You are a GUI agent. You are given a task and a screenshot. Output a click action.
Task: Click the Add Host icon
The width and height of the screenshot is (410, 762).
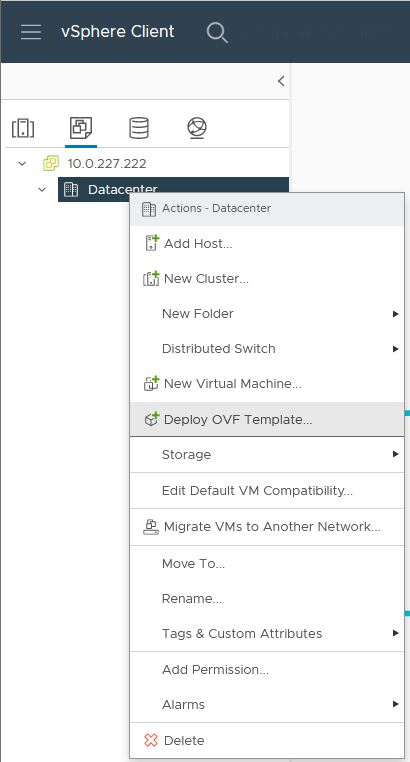click(152, 243)
